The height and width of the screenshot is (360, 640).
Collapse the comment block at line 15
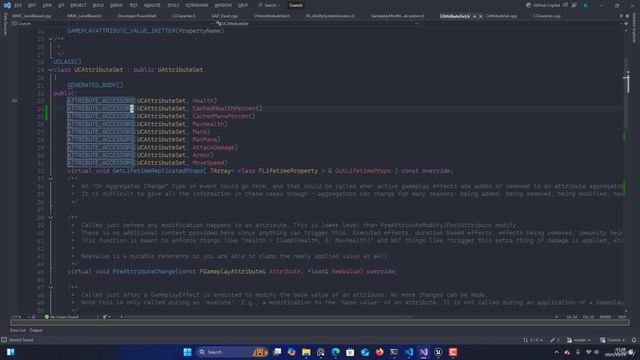tap(51, 39)
